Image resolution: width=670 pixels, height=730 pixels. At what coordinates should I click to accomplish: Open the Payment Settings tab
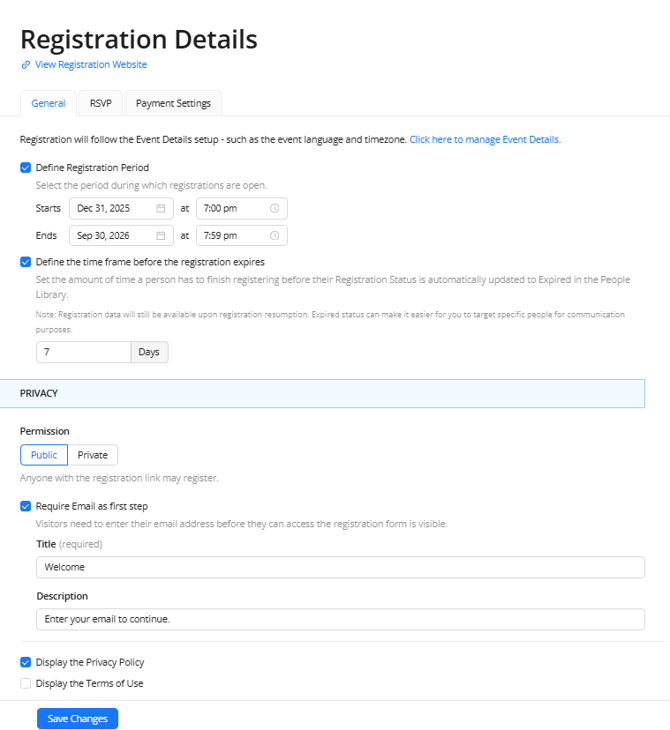(173, 103)
